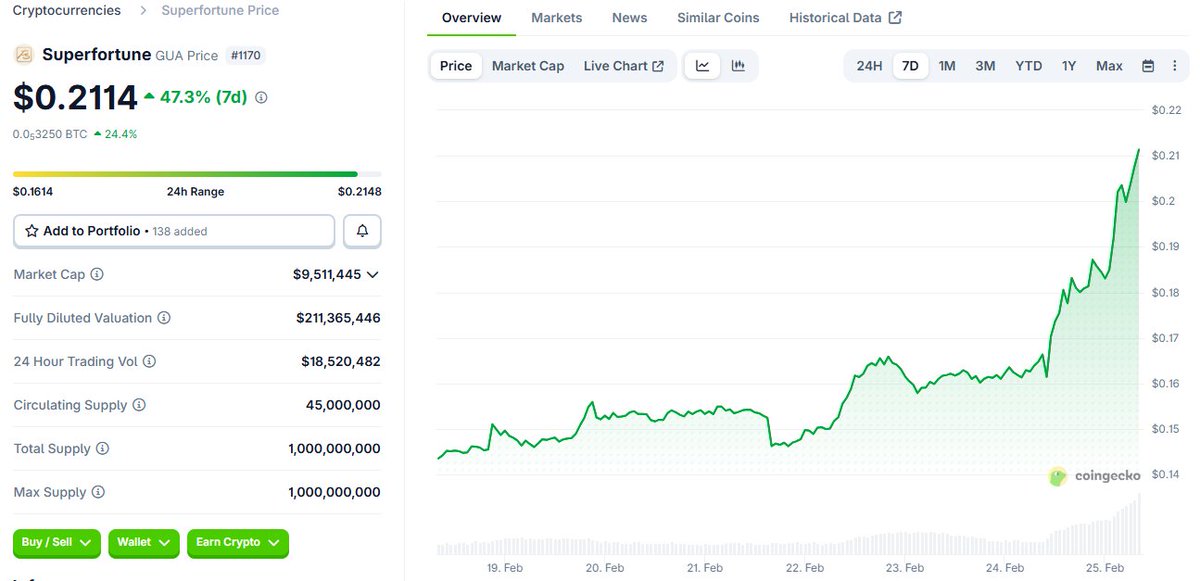Open the Historical Data tab
Screen dimensions: 1200x581
pos(836,17)
